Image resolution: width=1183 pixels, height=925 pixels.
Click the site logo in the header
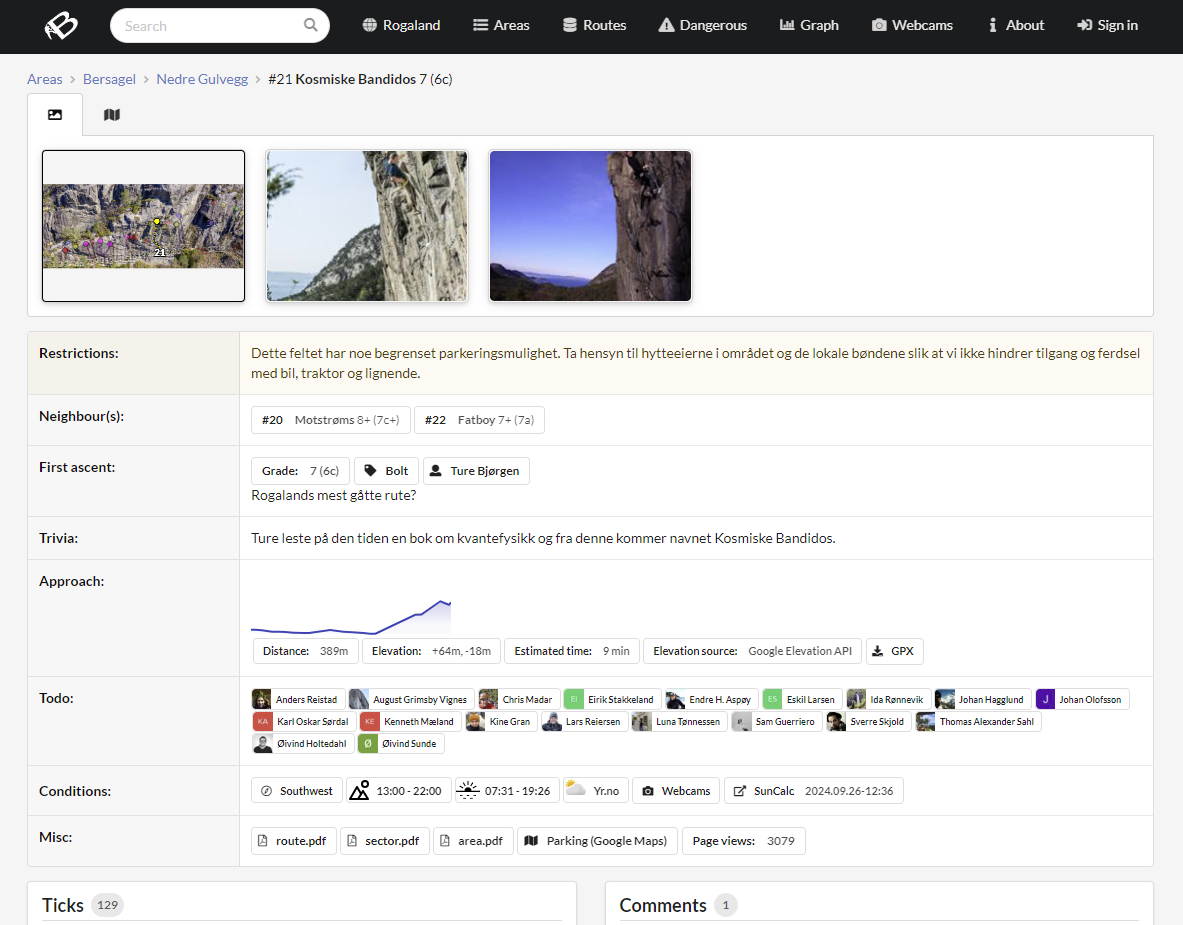pos(60,26)
